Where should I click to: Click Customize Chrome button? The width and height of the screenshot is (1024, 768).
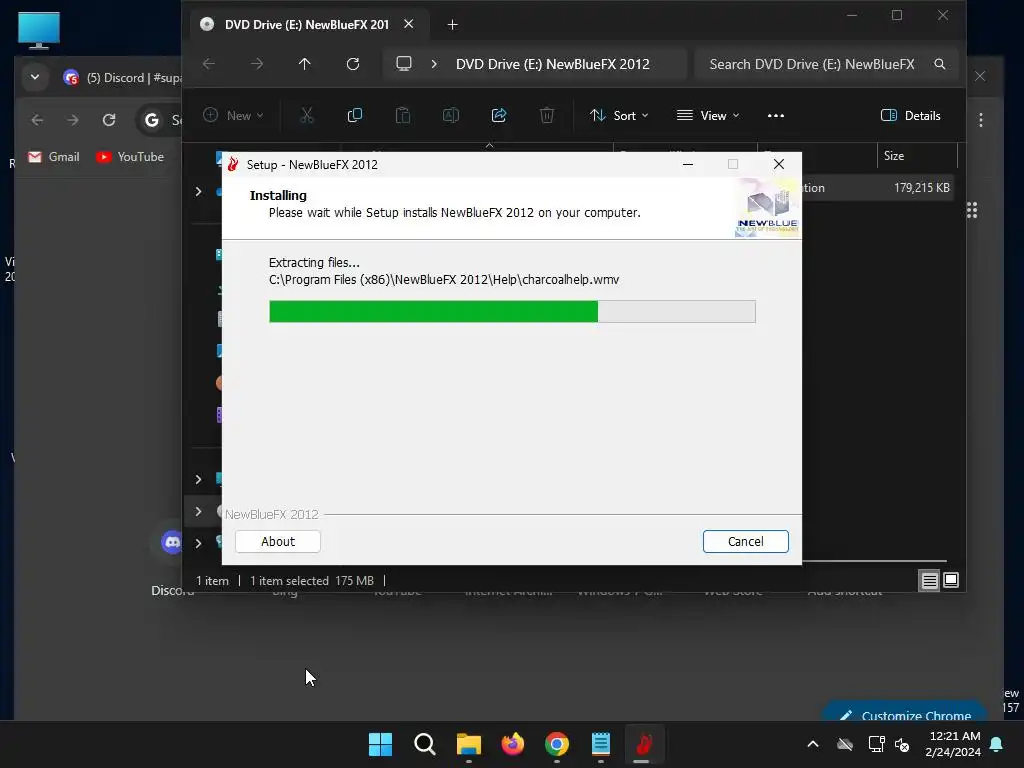(905, 712)
